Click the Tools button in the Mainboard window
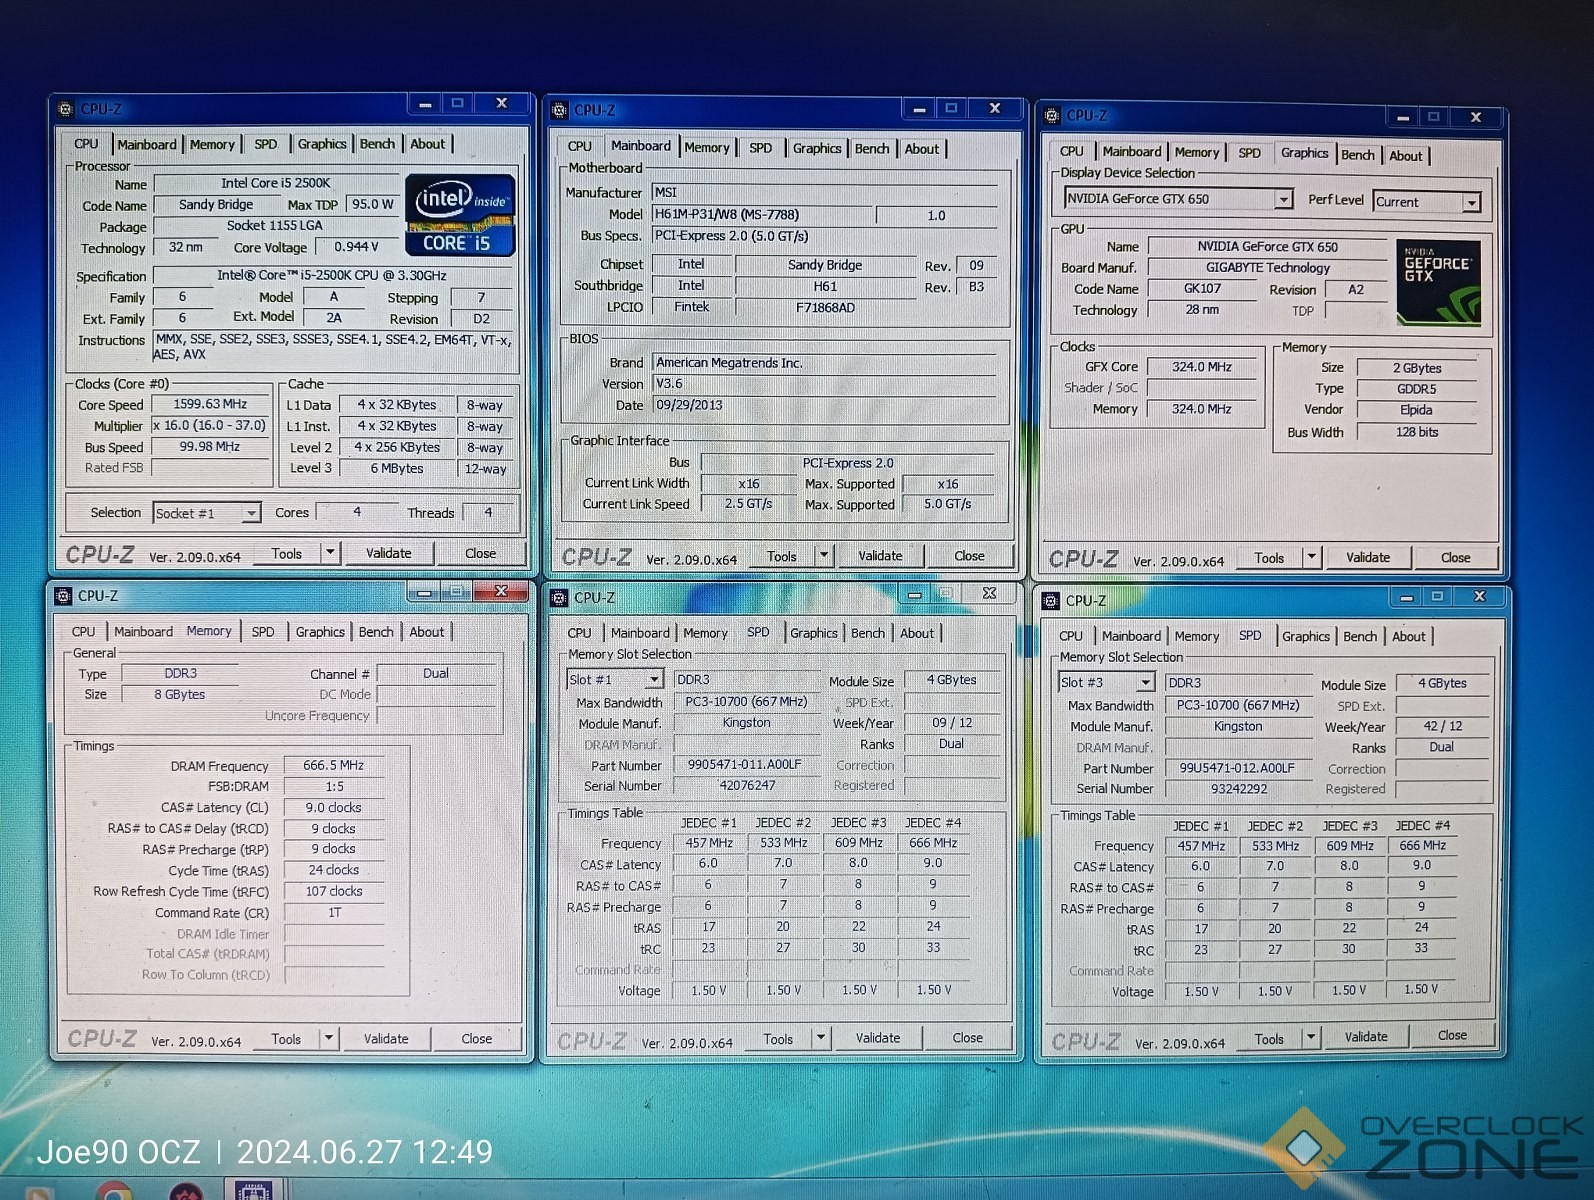This screenshot has height=1200, width=1594. (x=782, y=556)
